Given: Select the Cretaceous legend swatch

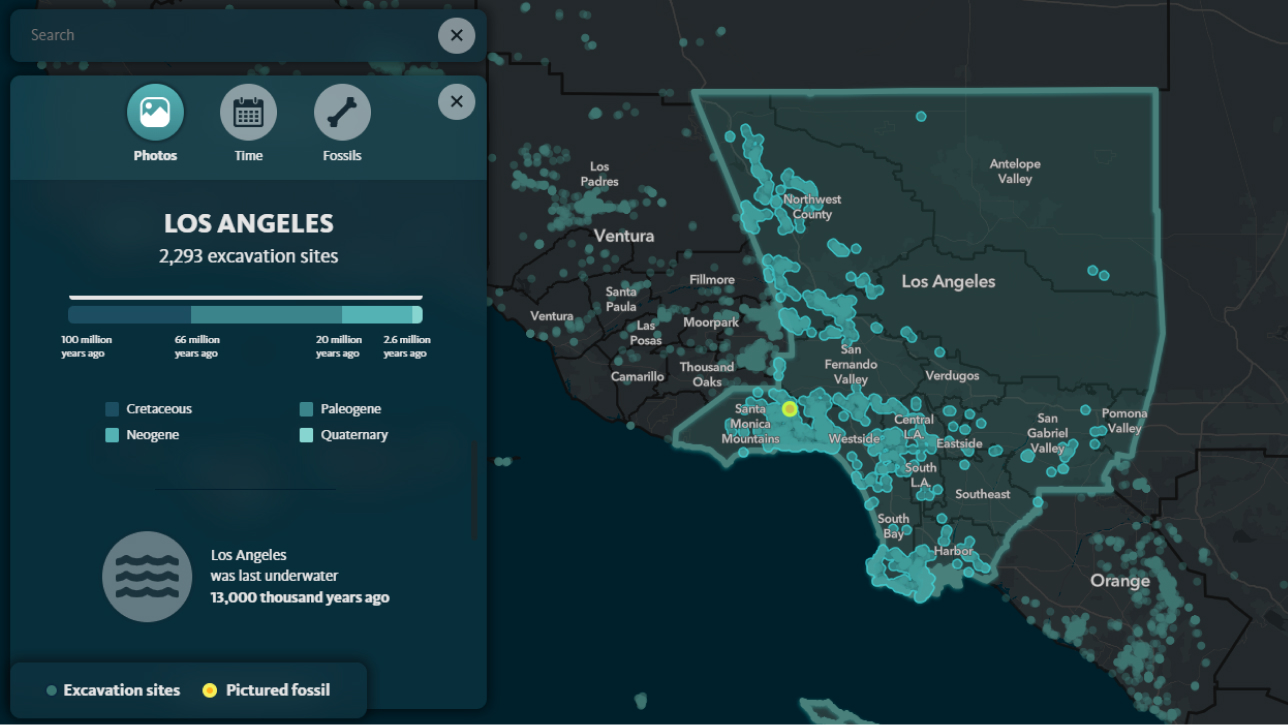Looking at the screenshot, I should pos(112,409).
